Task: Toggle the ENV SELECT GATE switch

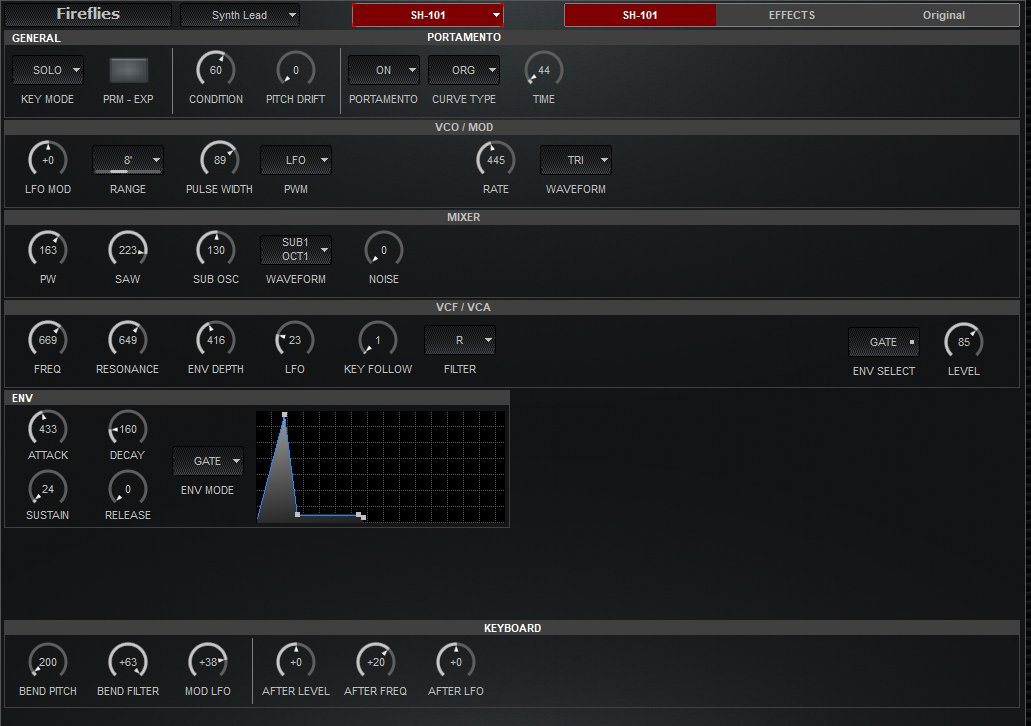Action: point(884,342)
